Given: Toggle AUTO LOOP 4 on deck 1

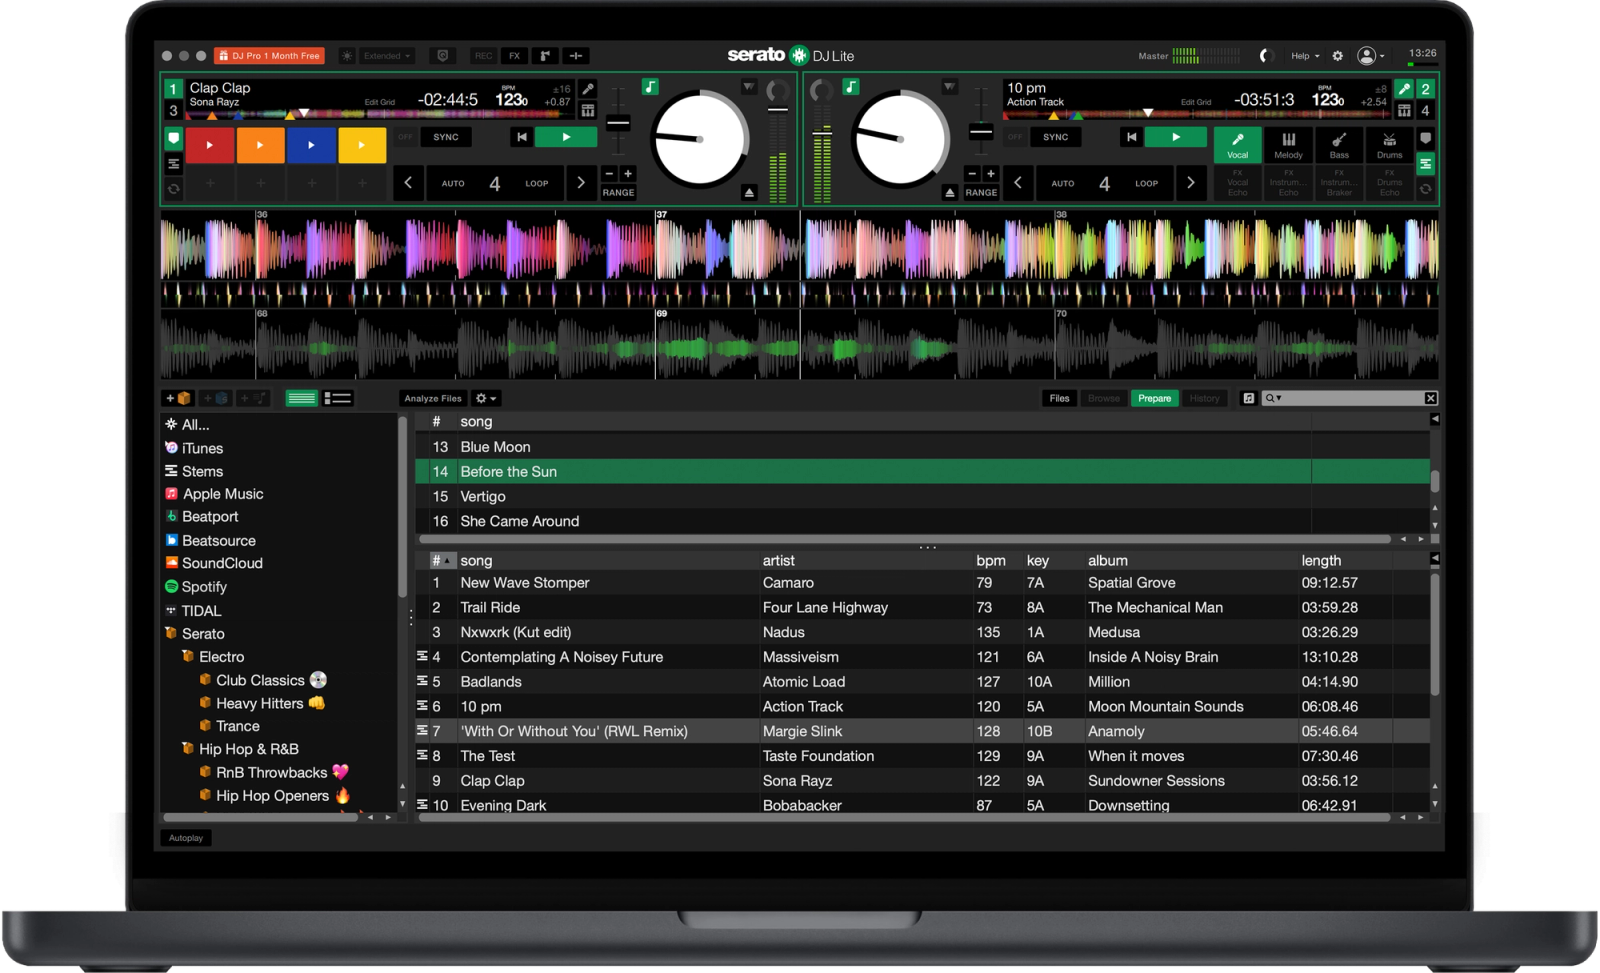Looking at the screenshot, I should [x=494, y=183].
